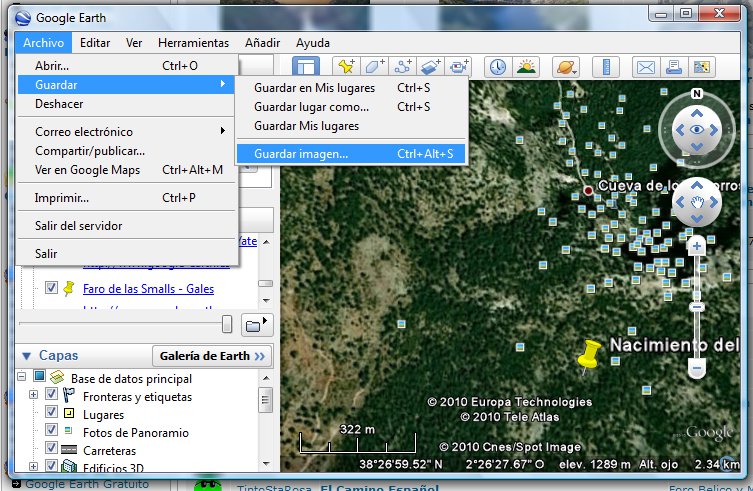
Task: Open the historical imagery clock icon
Action: [x=497, y=67]
